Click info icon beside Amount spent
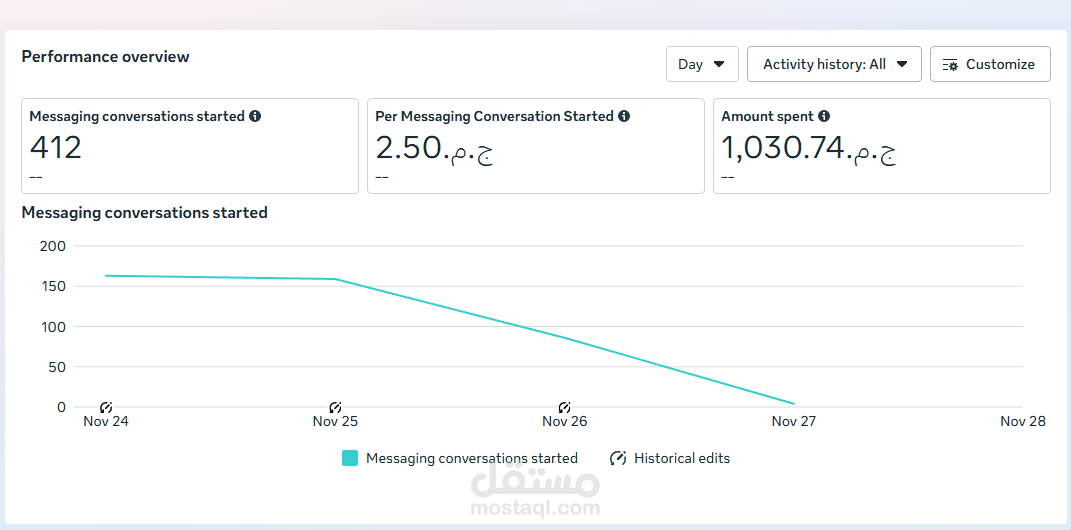The width and height of the screenshot is (1071, 530). click(x=824, y=117)
